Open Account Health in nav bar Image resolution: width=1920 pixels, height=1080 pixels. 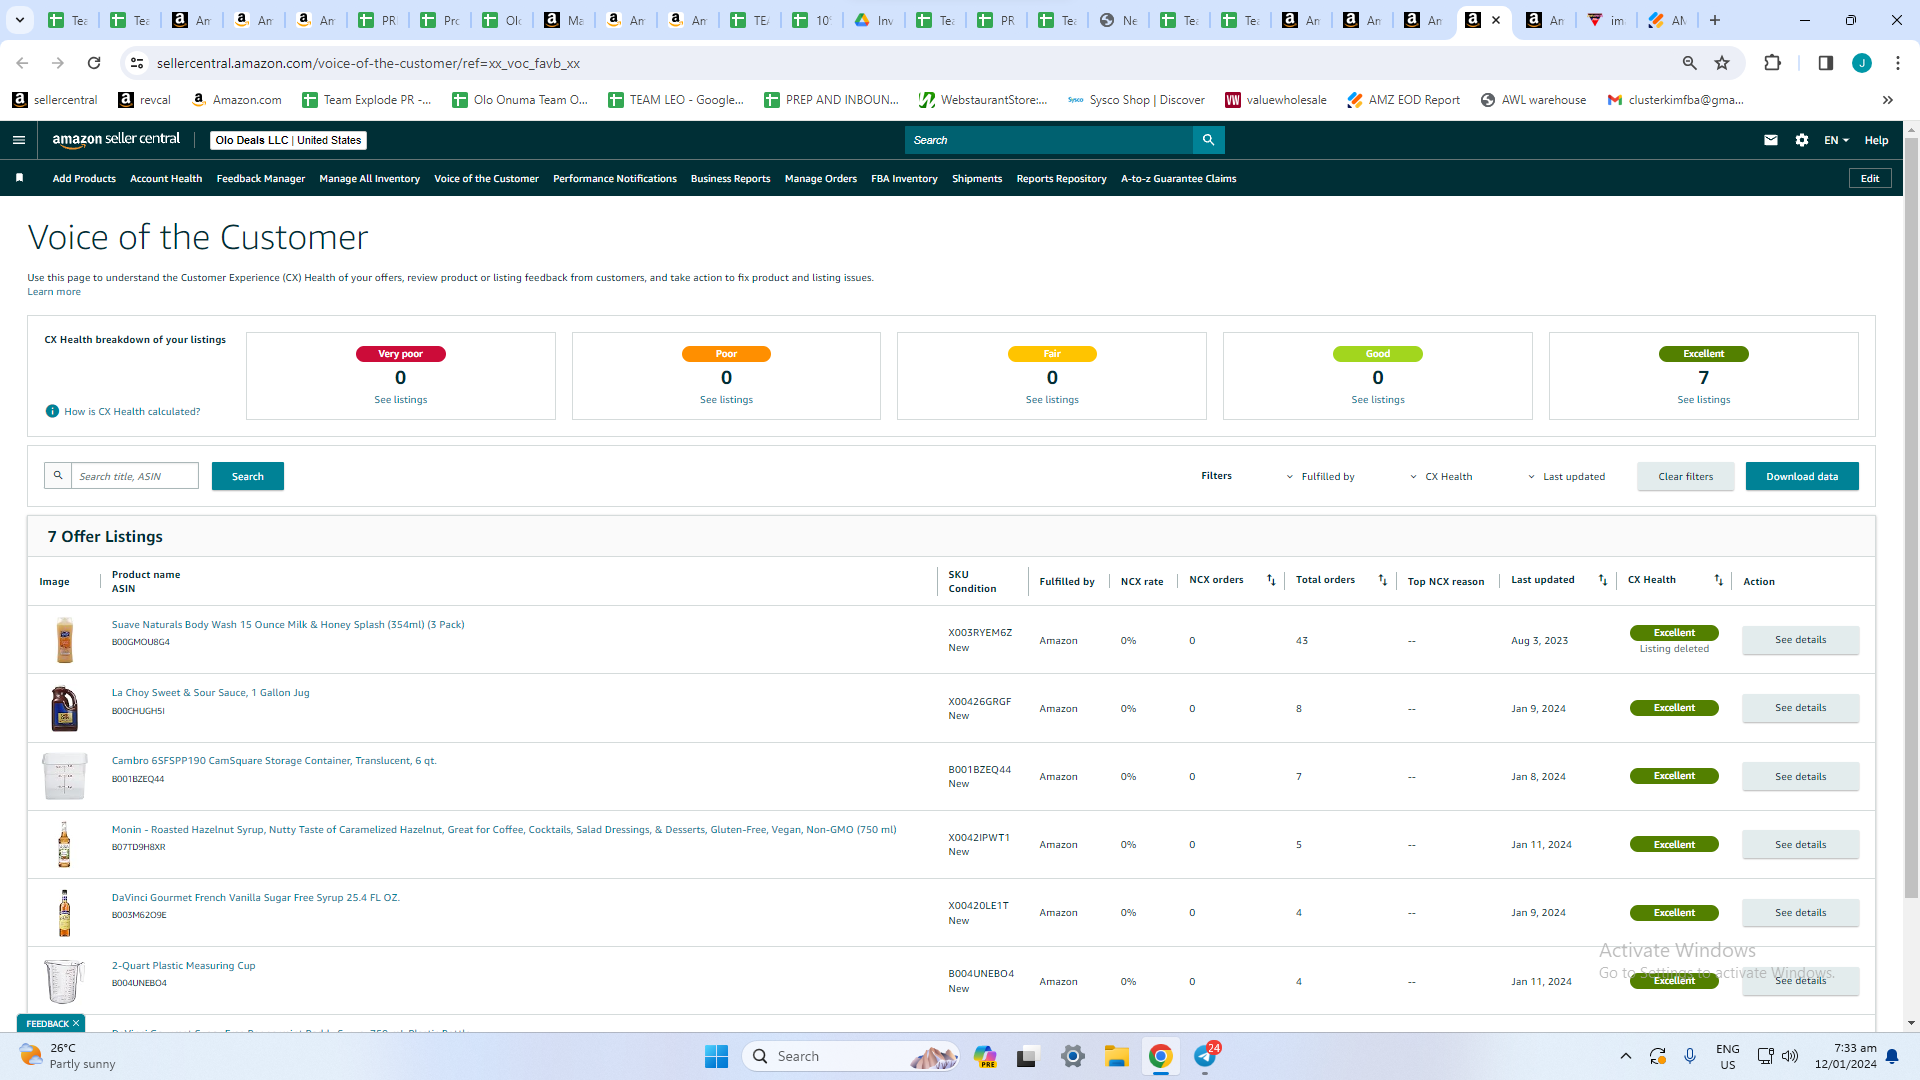166,179
